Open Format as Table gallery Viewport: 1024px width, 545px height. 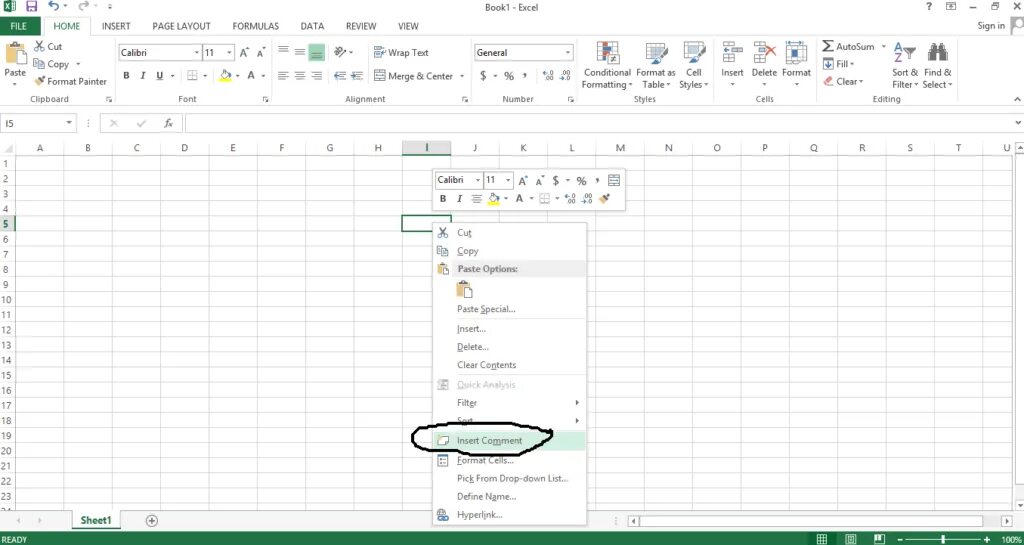[656, 65]
